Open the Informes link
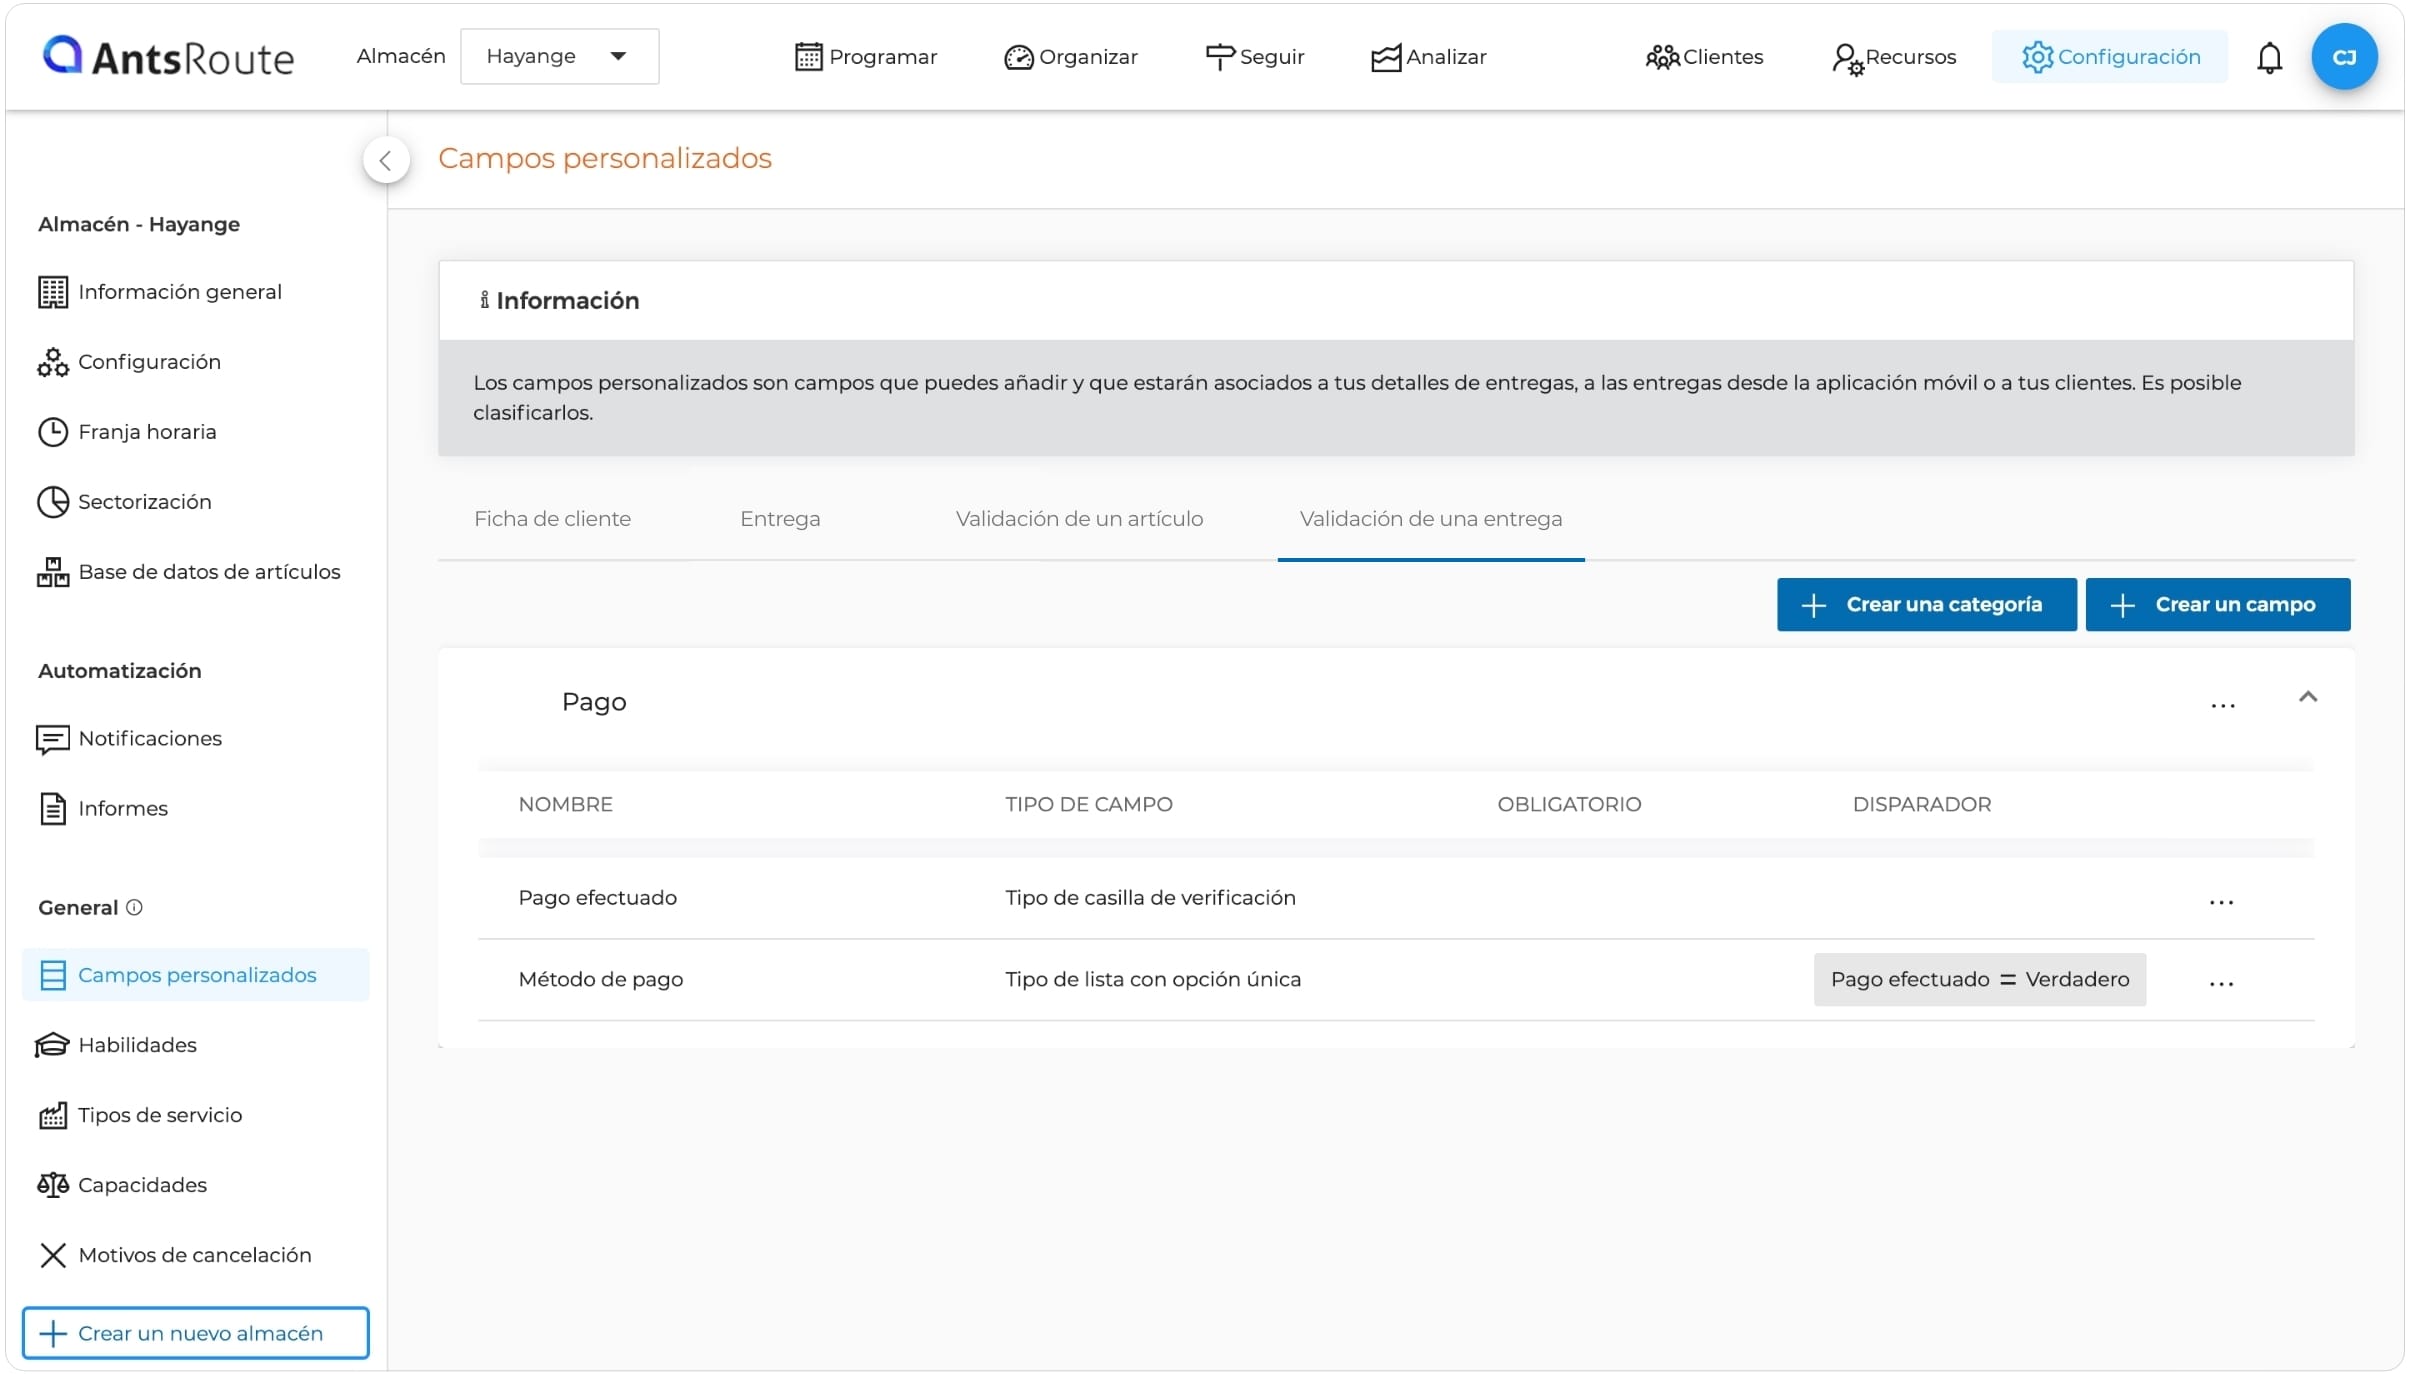This screenshot has width=2409, height=1374. [123, 808]
